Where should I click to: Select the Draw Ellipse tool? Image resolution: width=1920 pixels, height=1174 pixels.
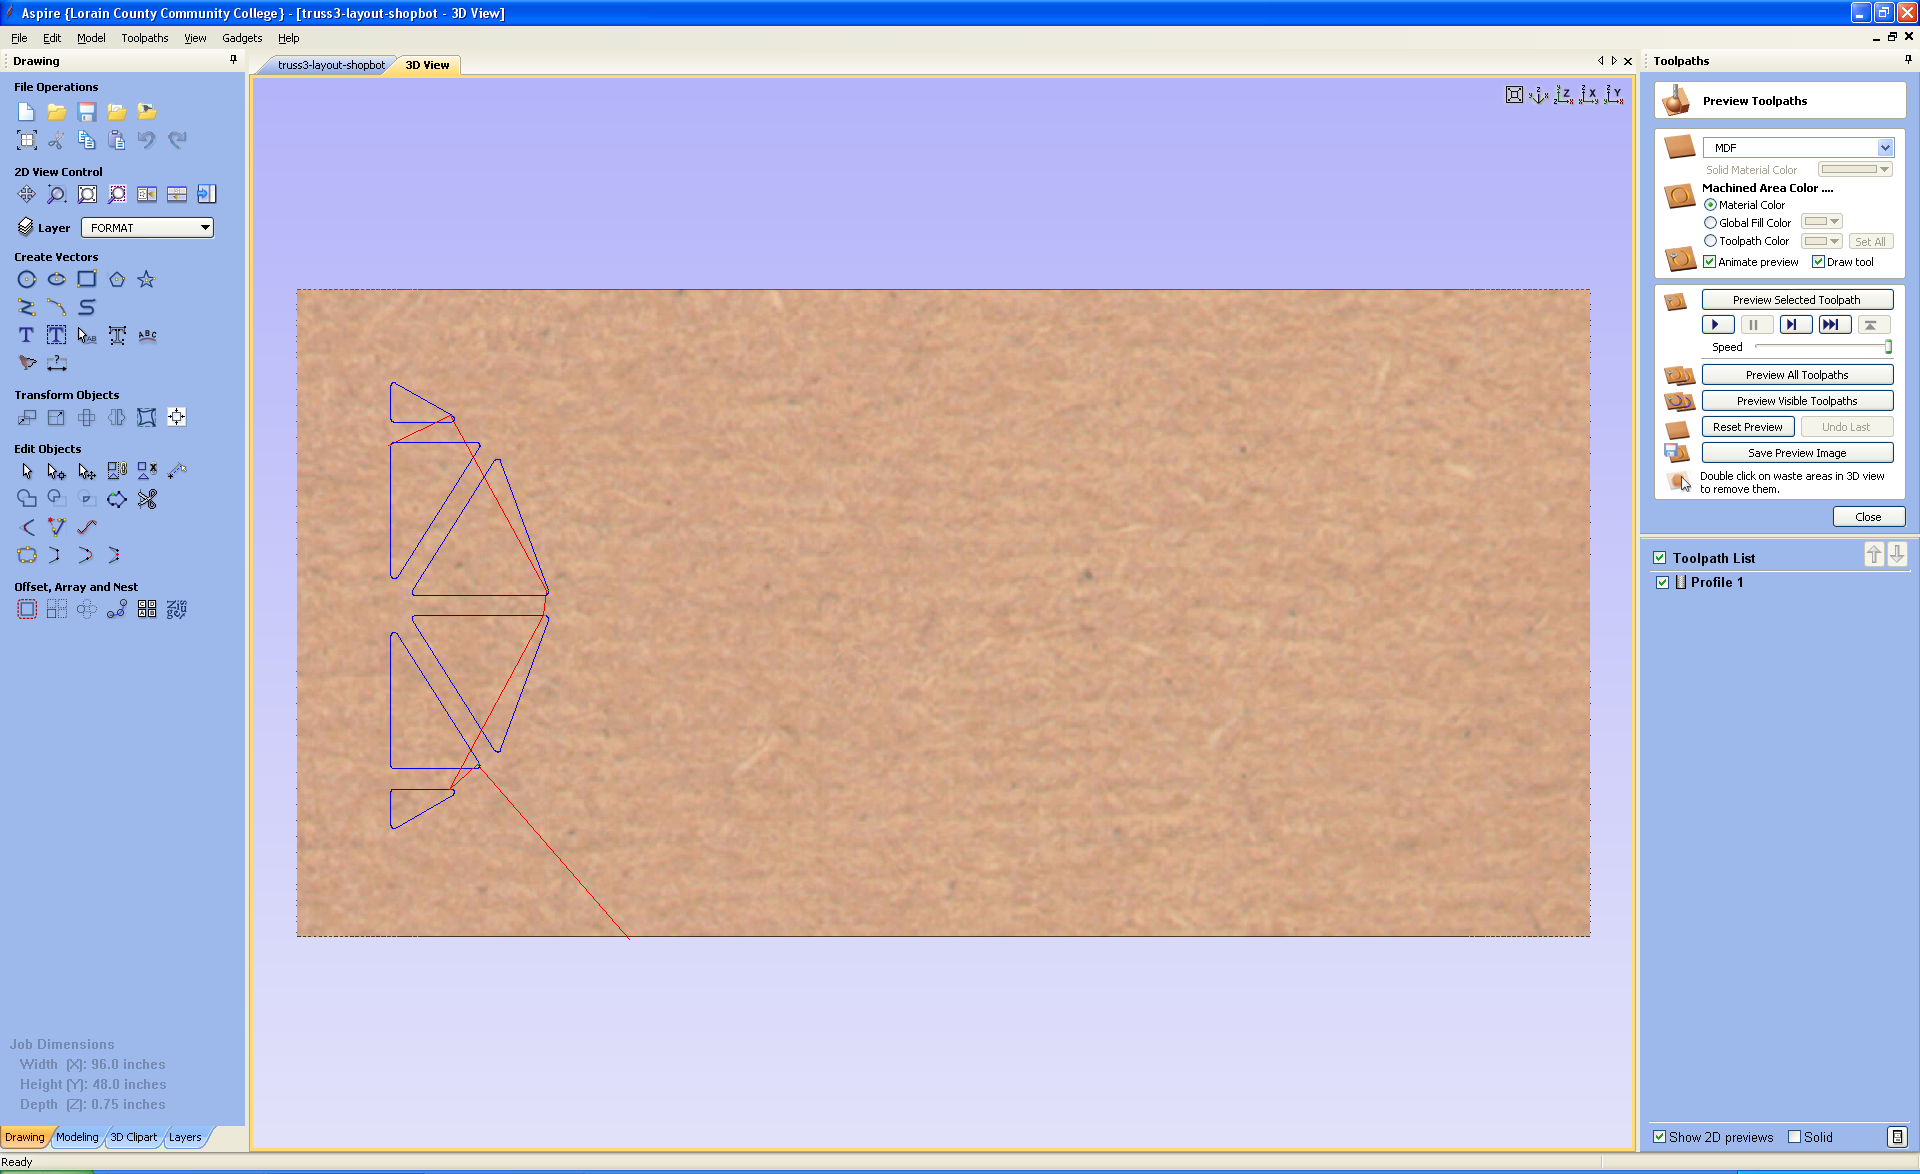(x=57, y=280)
